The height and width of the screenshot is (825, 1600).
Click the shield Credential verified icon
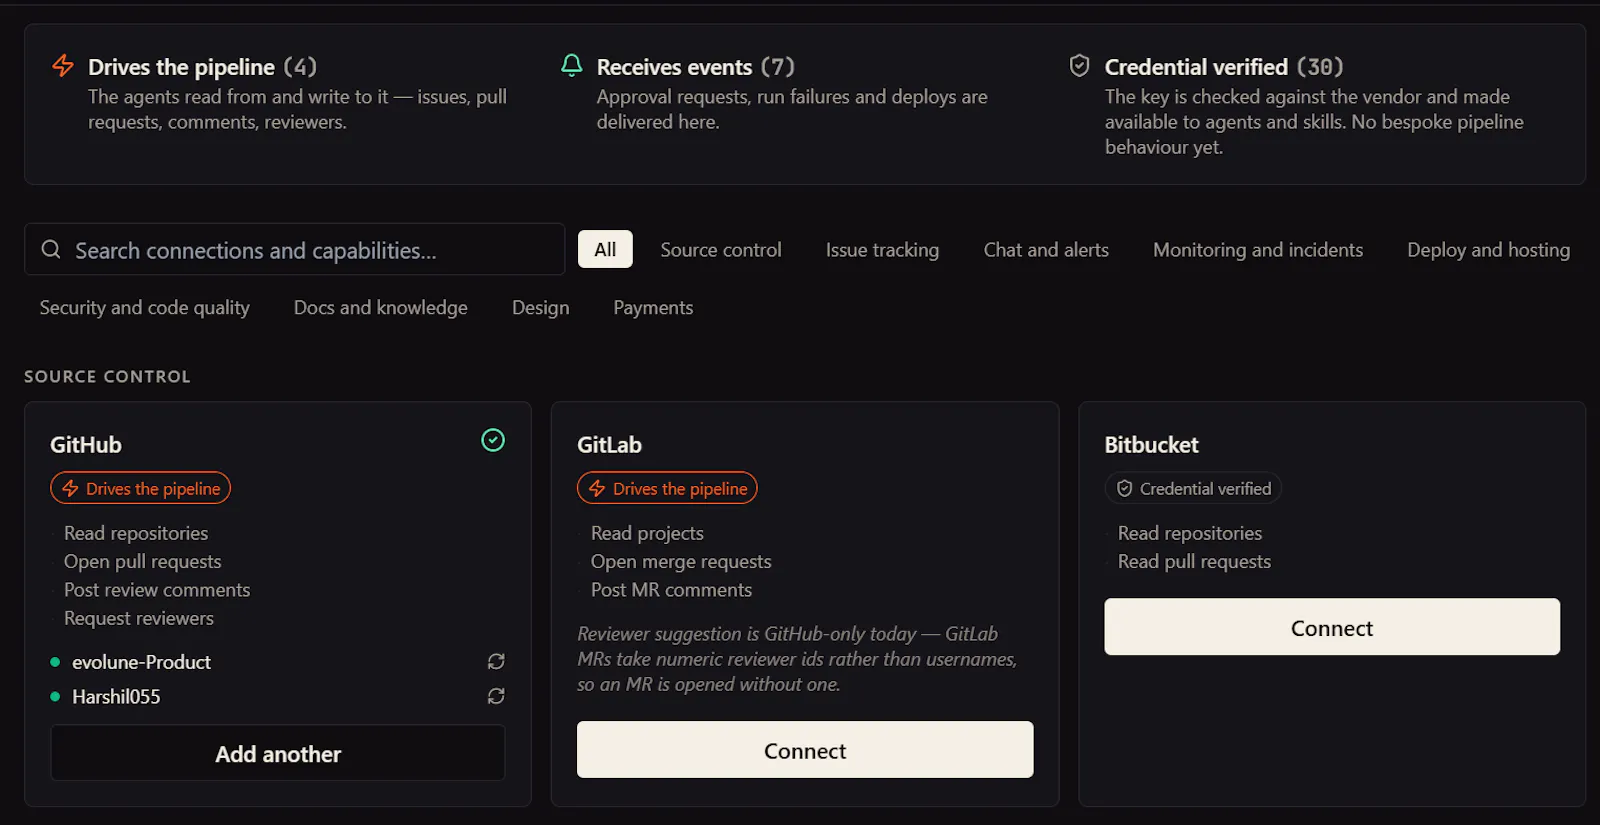(1079, 66)
